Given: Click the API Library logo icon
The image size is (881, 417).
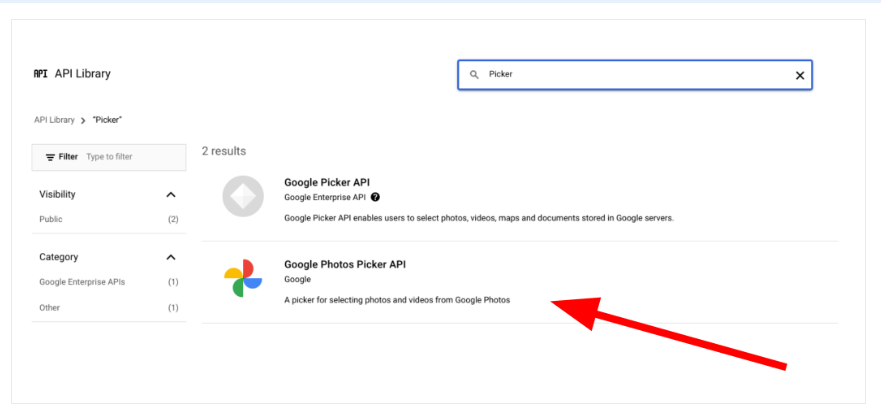Looking at the screenshot, I should click(x=40, y=74).
